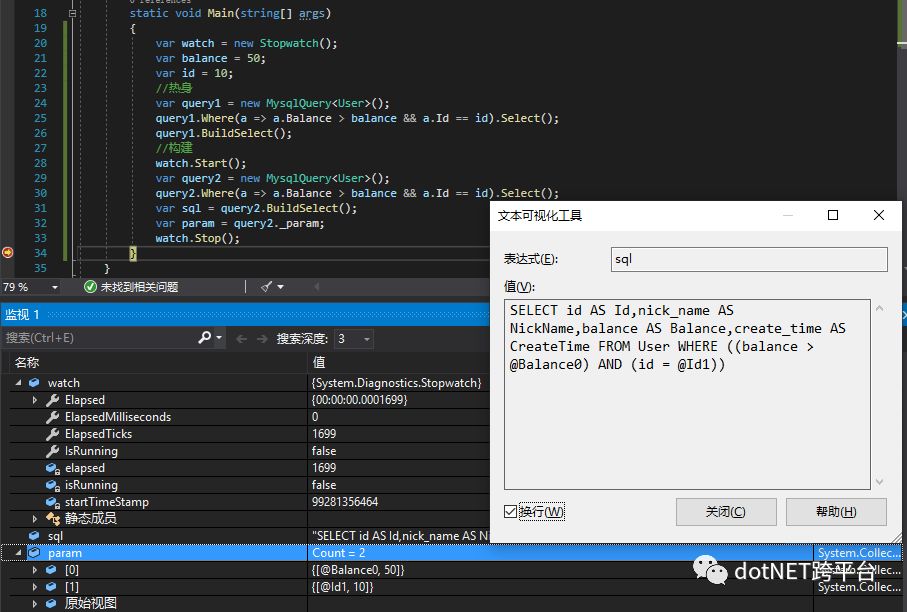Click the {[@Balance0, 50]} value cell

pos(358,570)
